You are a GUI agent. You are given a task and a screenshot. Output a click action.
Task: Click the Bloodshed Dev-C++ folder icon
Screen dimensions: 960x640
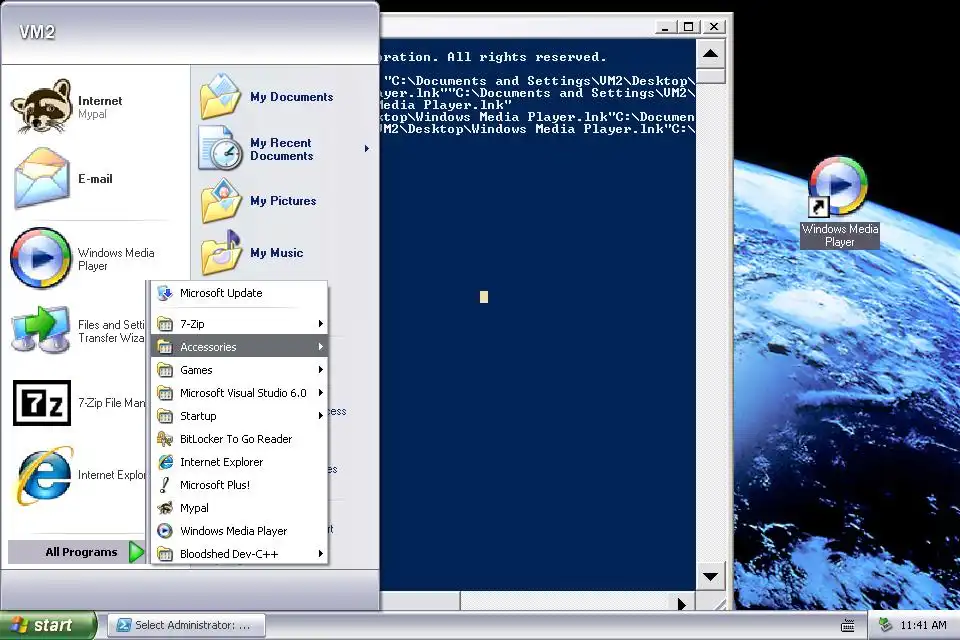(165, 554)
